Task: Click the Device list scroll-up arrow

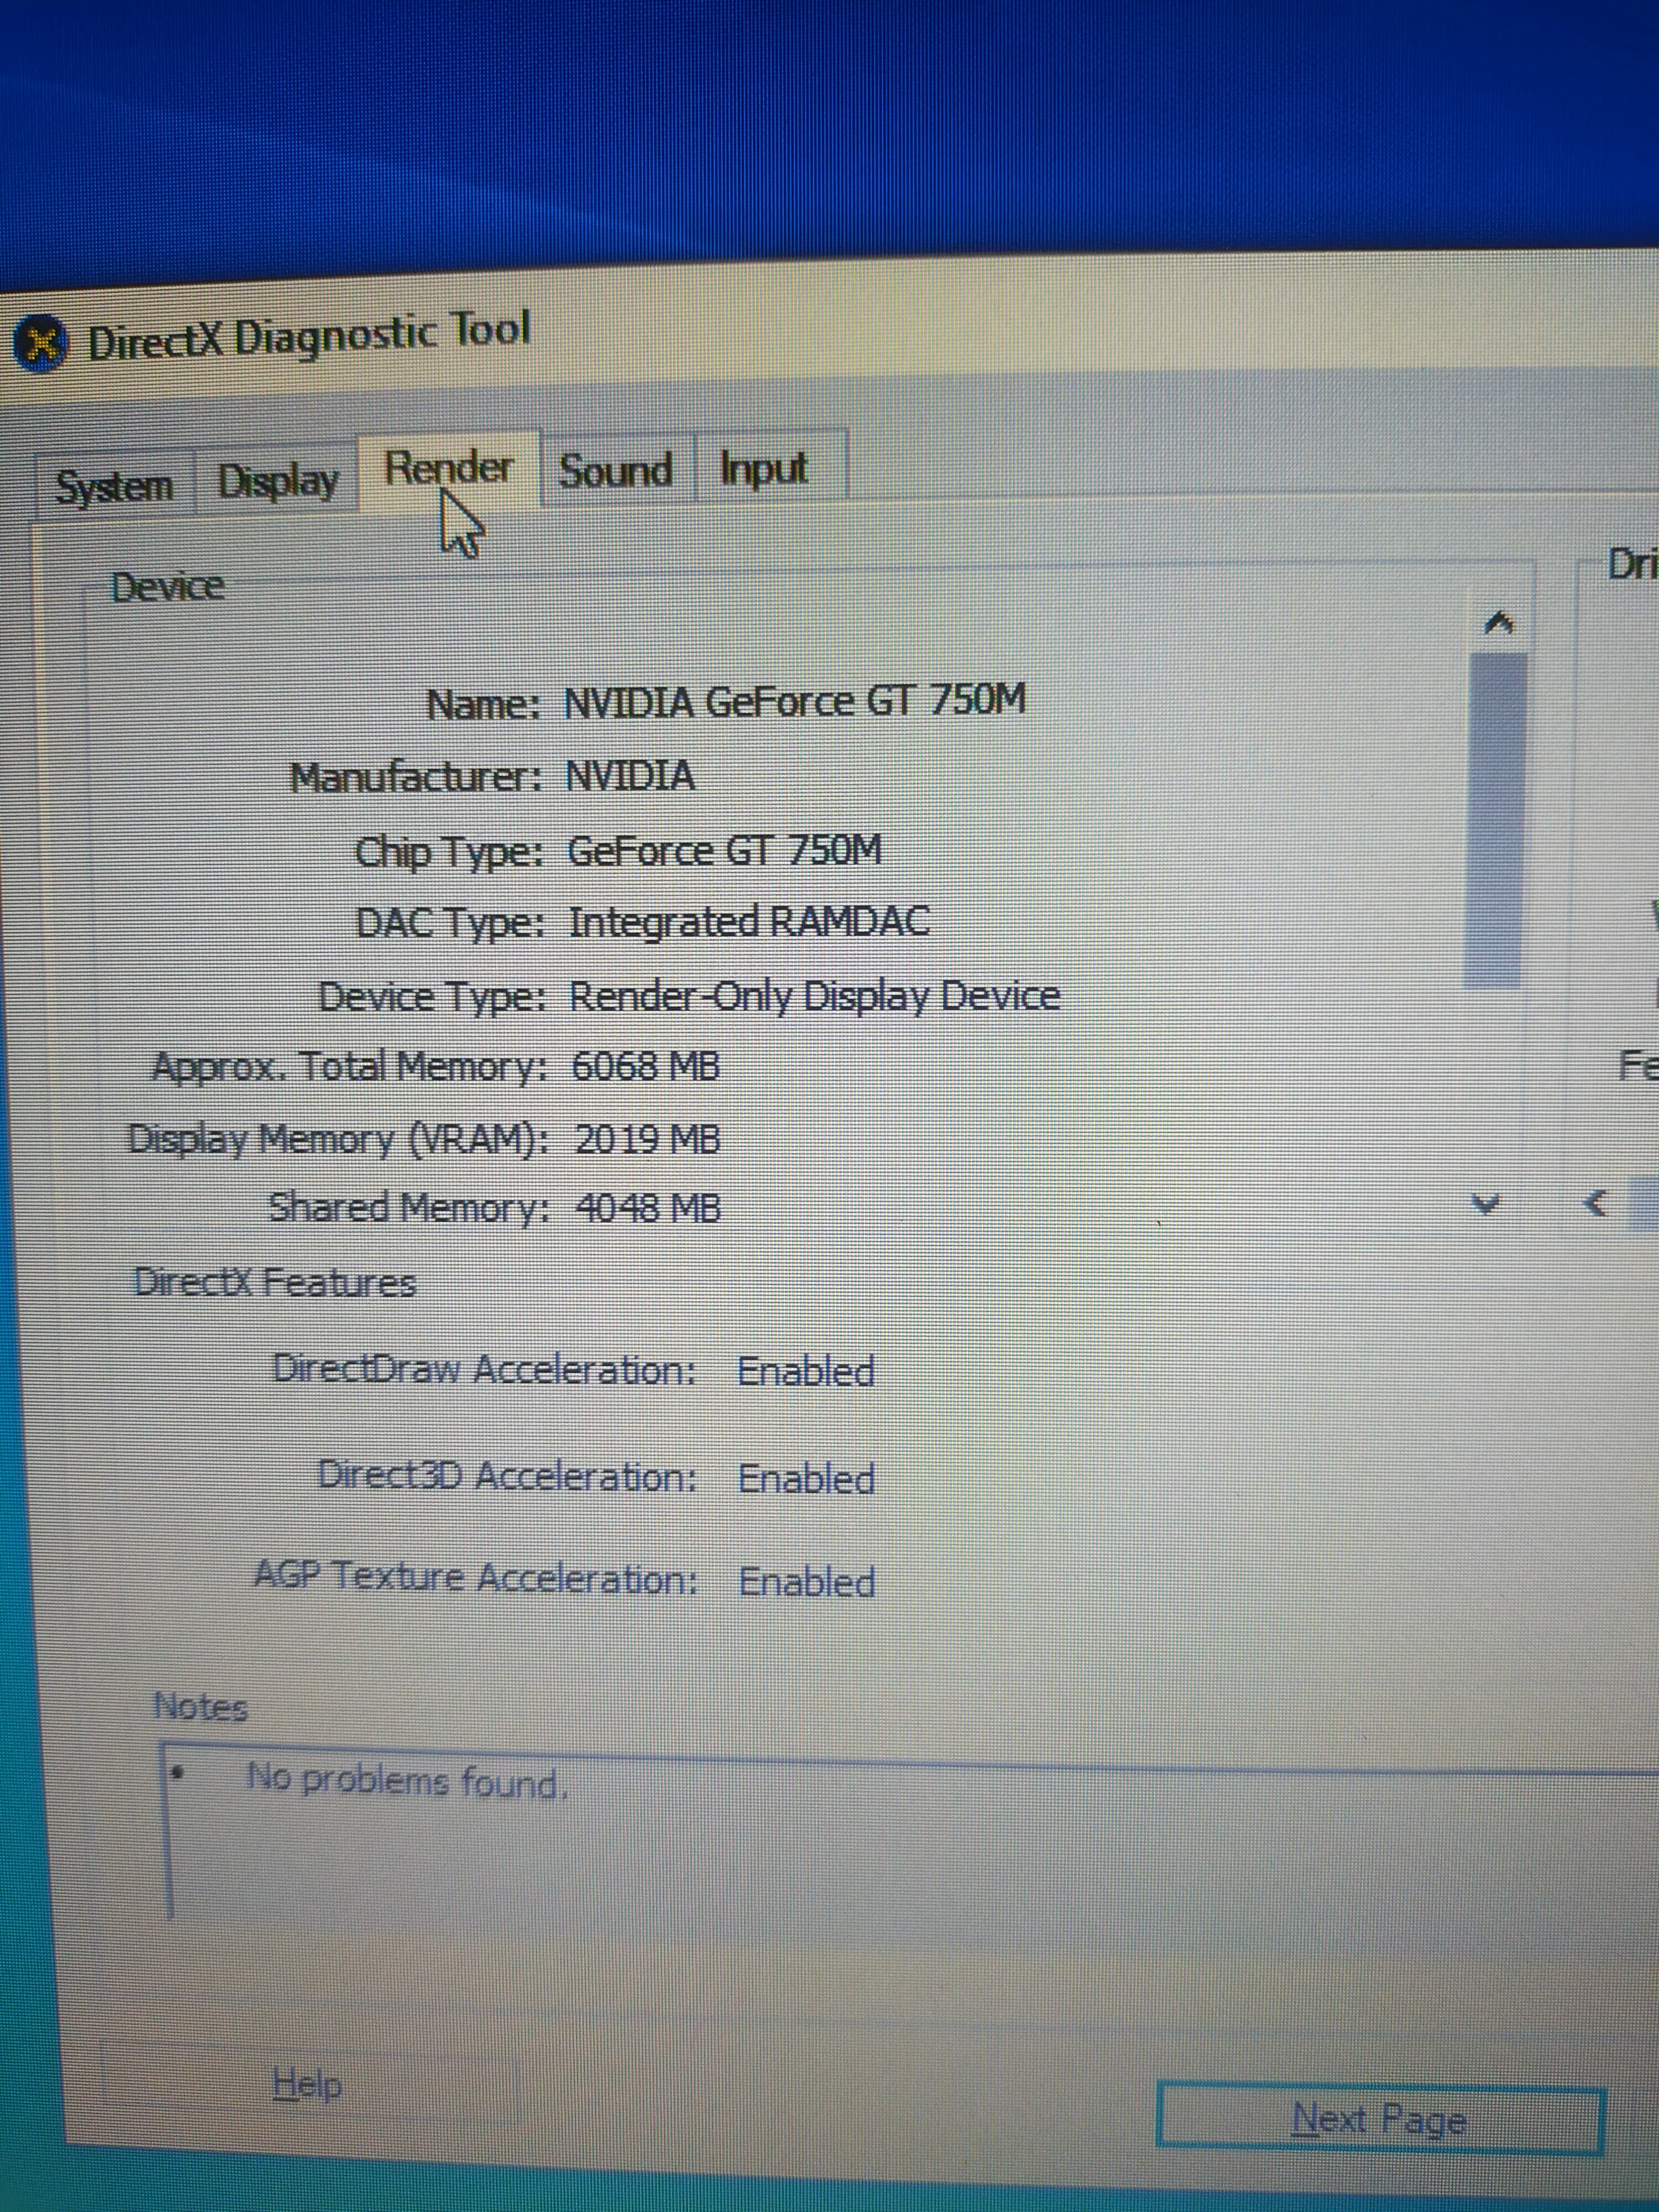Action: [x=1498, y=624]
